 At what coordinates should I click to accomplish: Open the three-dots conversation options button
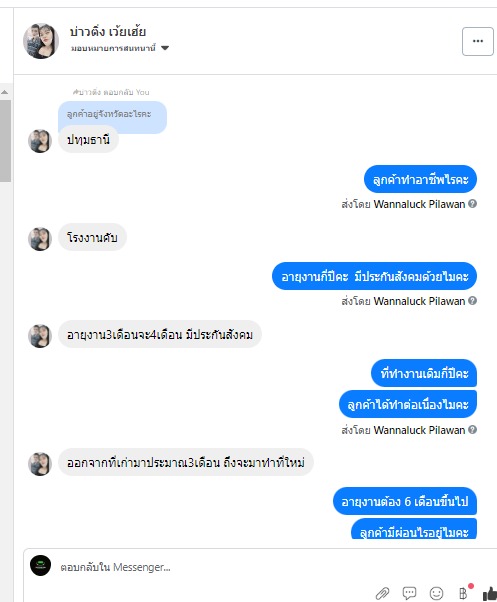(477, 41)
